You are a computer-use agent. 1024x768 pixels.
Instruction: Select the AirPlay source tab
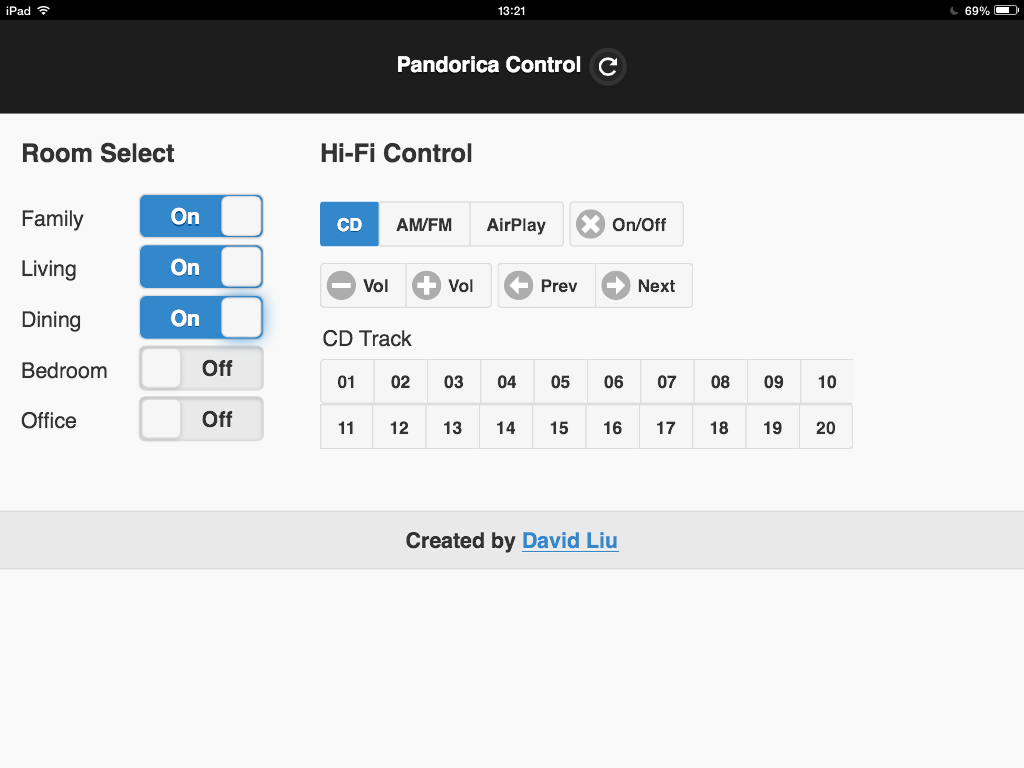click(516, 224)
